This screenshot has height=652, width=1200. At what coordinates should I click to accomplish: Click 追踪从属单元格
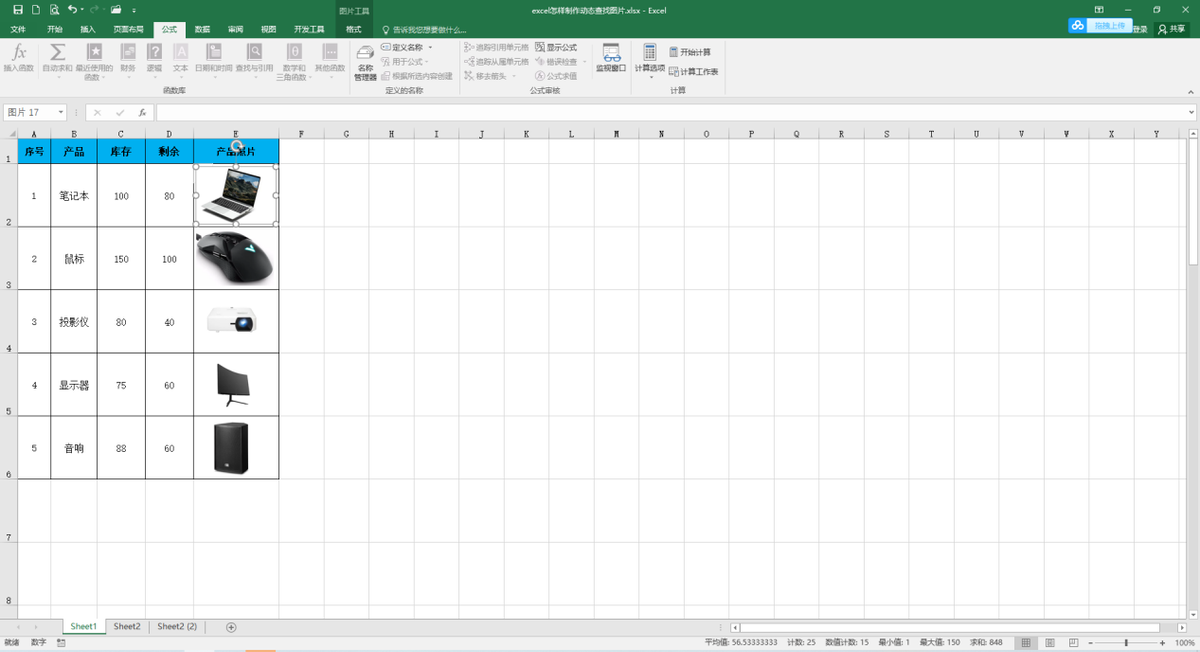point(497,61)
